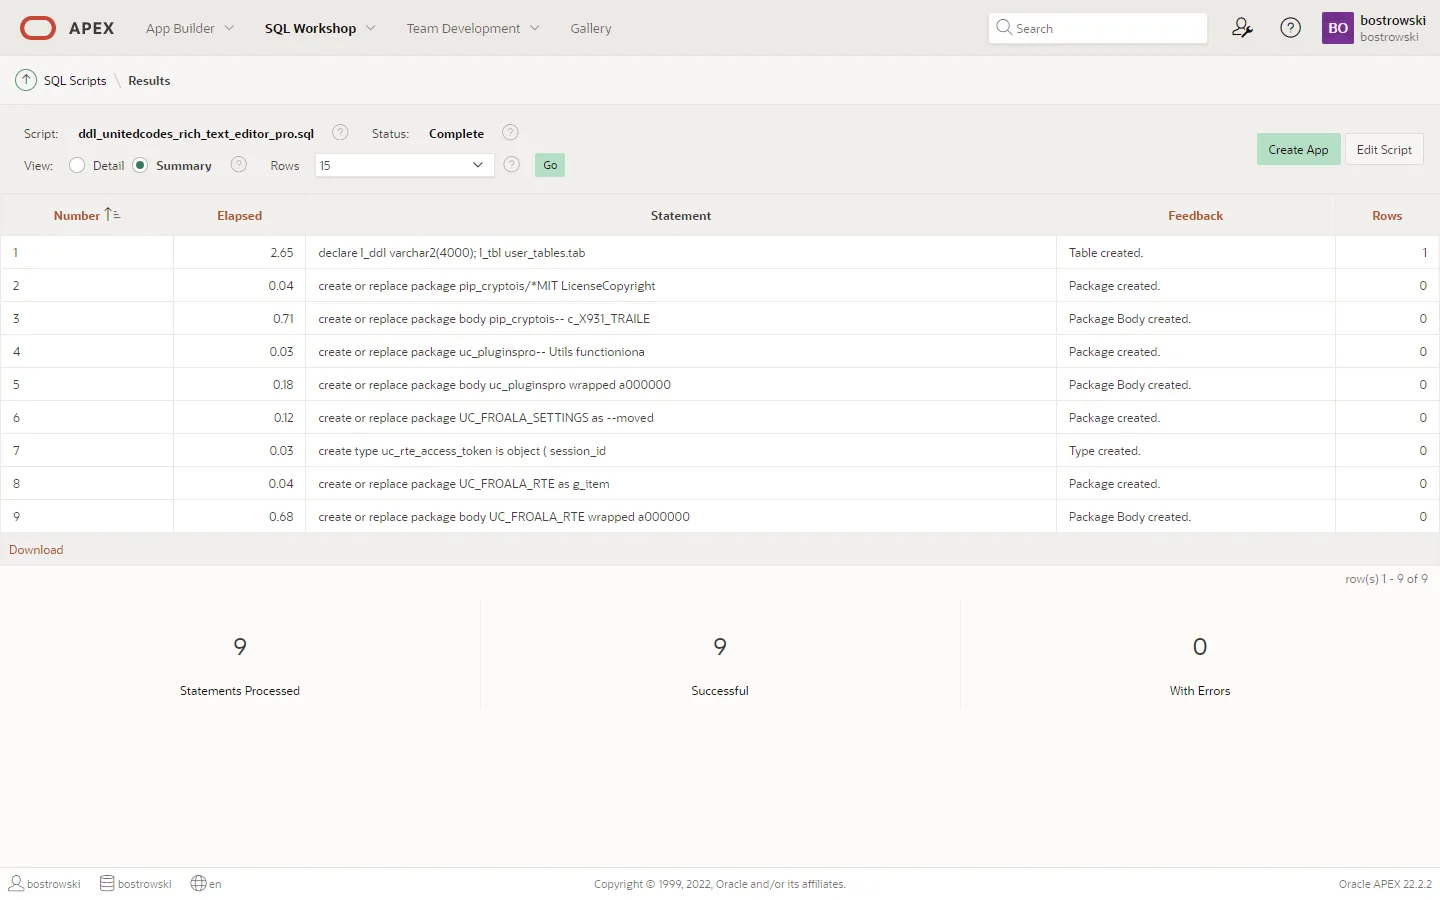Click the up-arrow icon beside SQL Scripts
The width and height of the screenshot is (1440, 900).
click(26, 80)
